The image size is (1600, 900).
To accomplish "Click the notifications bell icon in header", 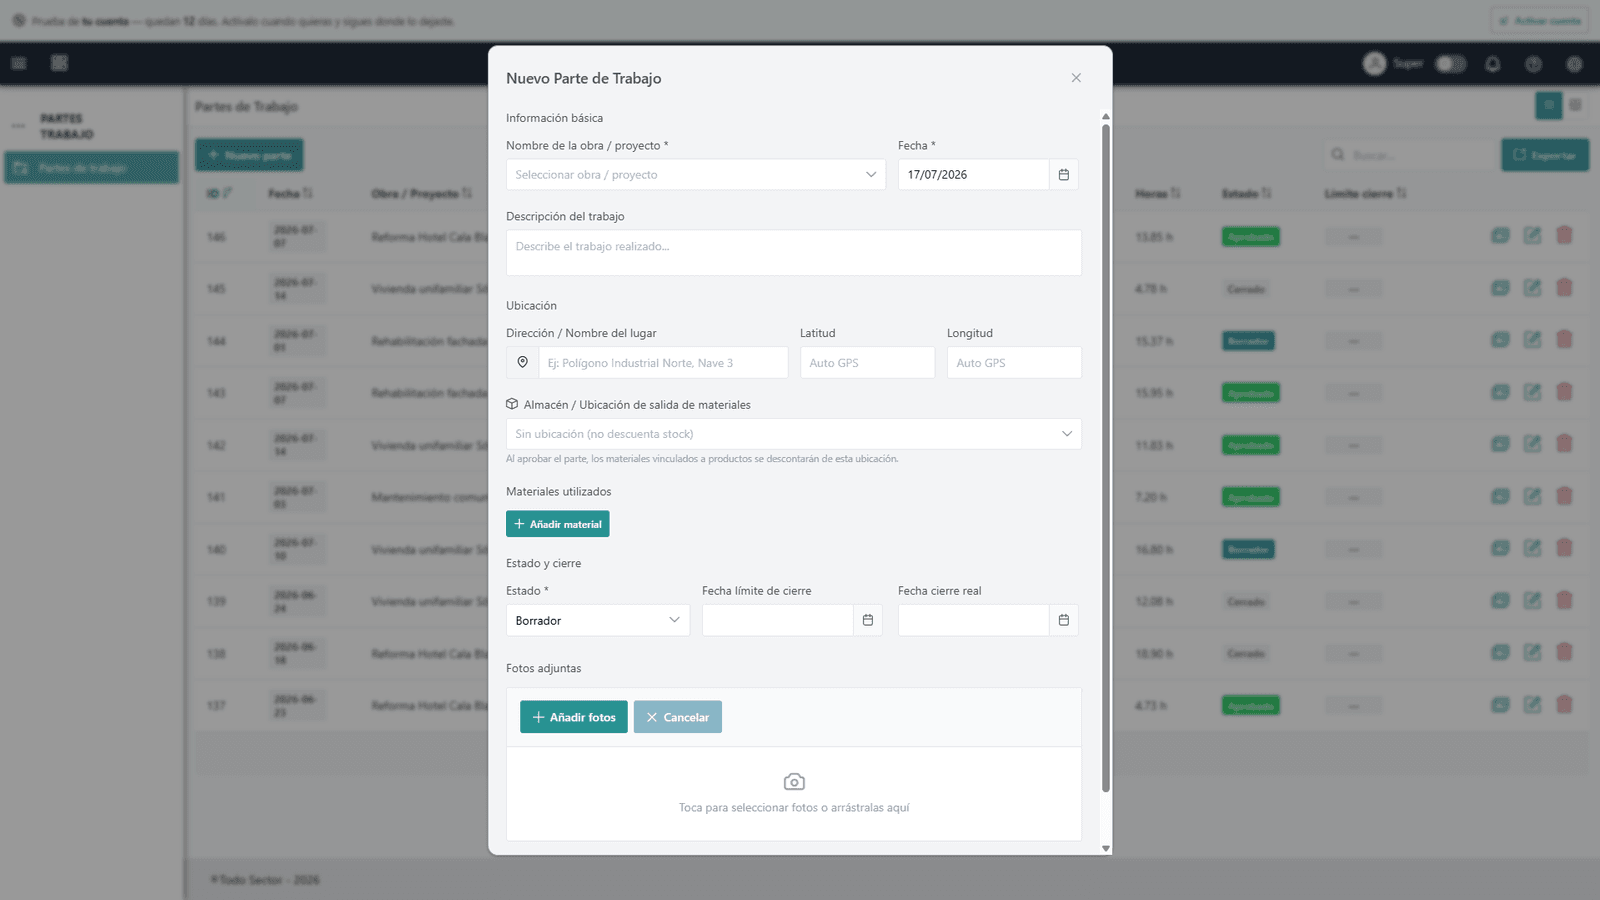I will point(1493,64).
